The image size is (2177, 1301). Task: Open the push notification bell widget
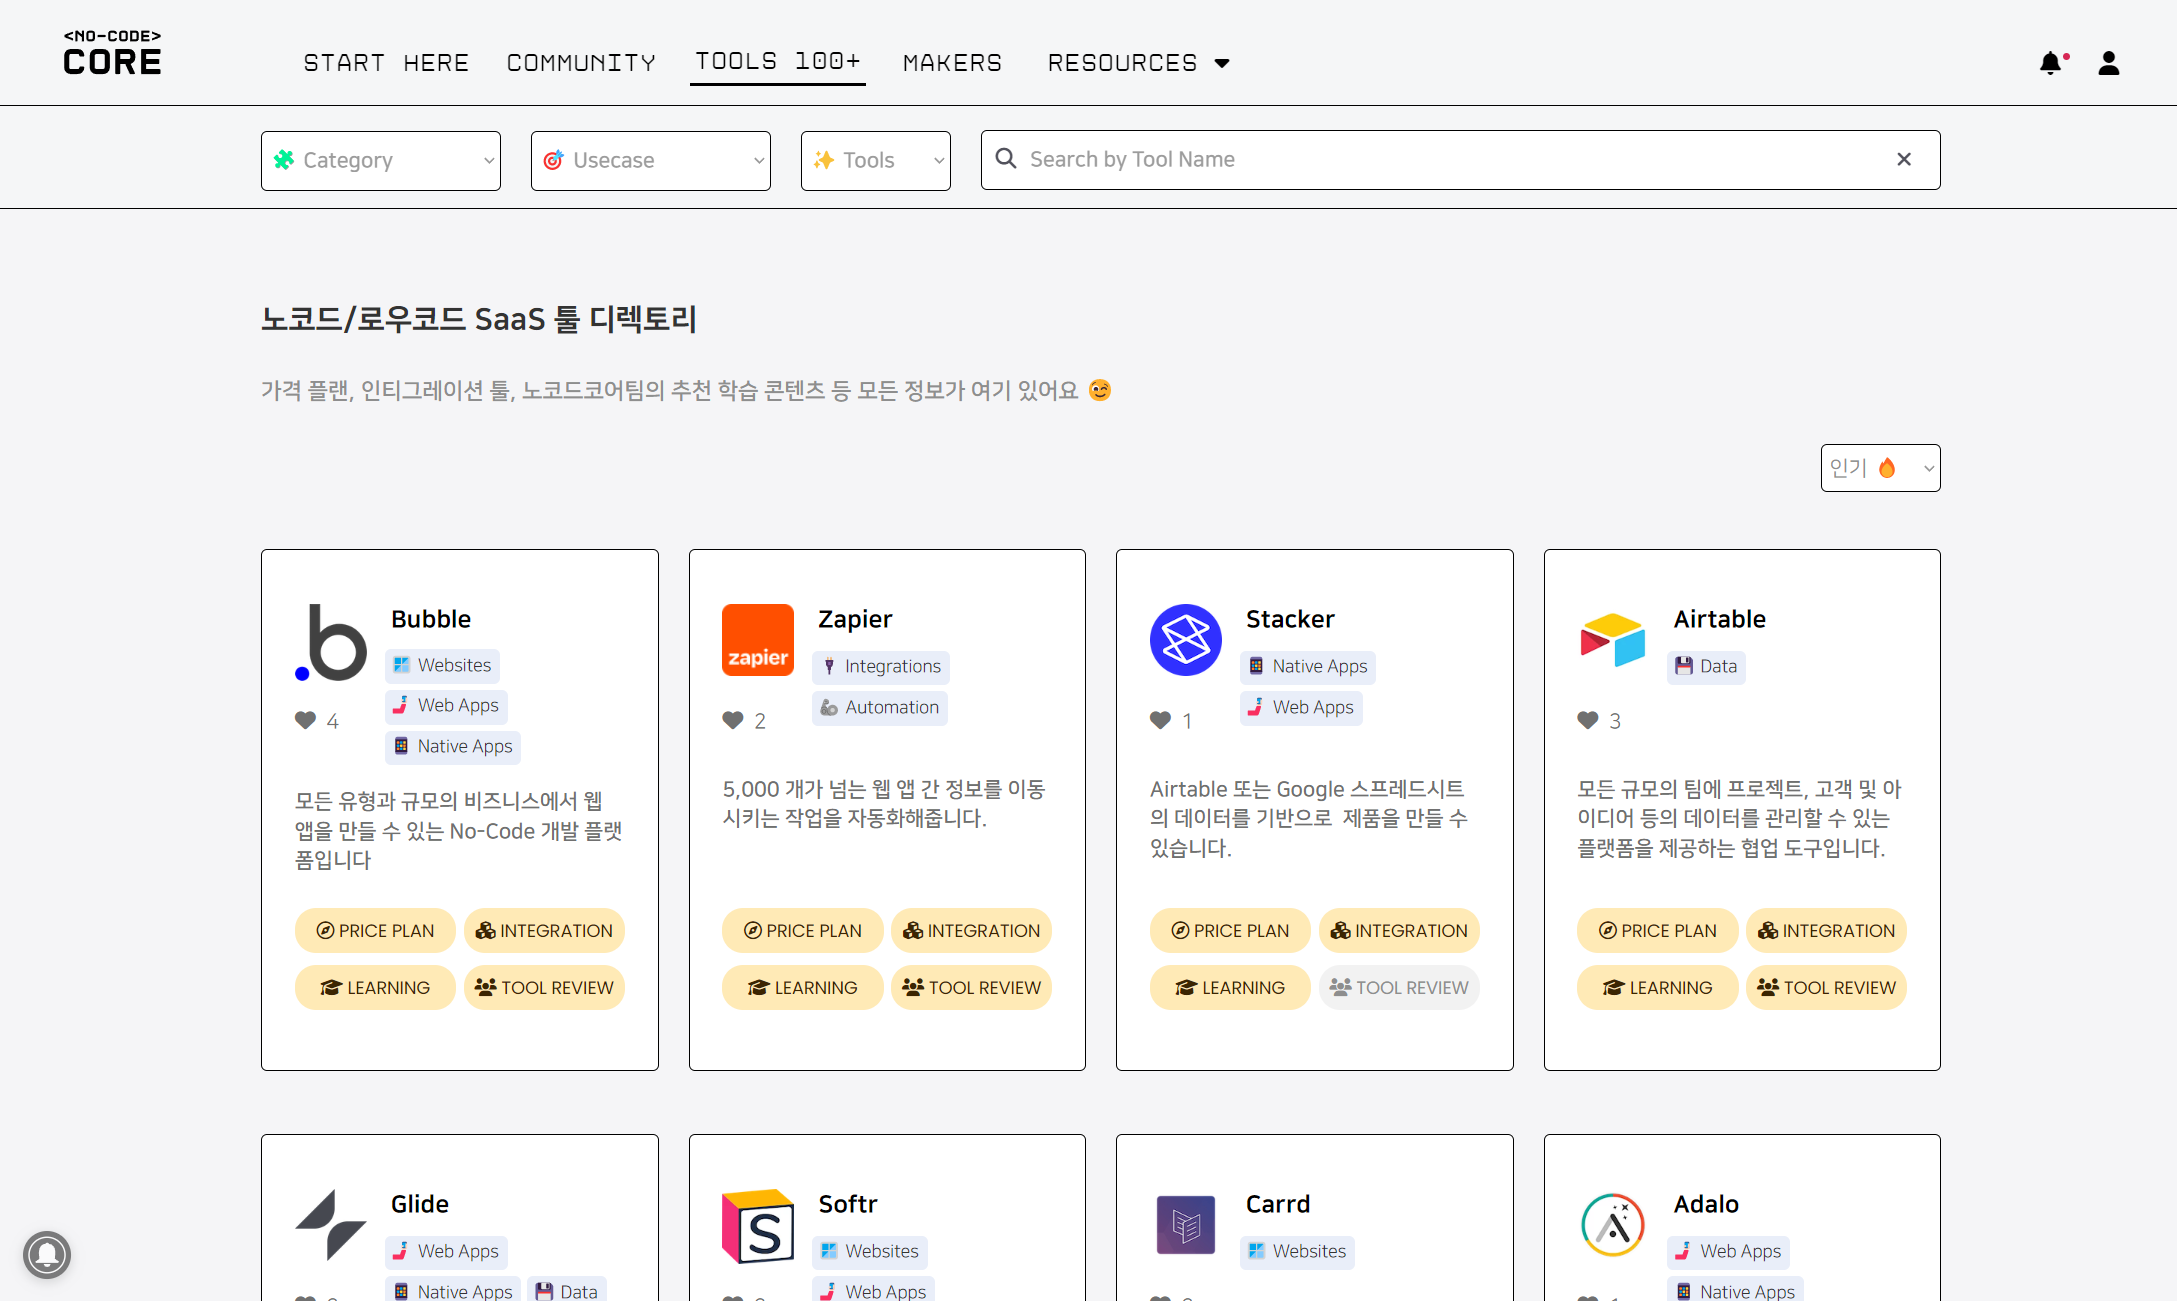tap(47, 1254)
